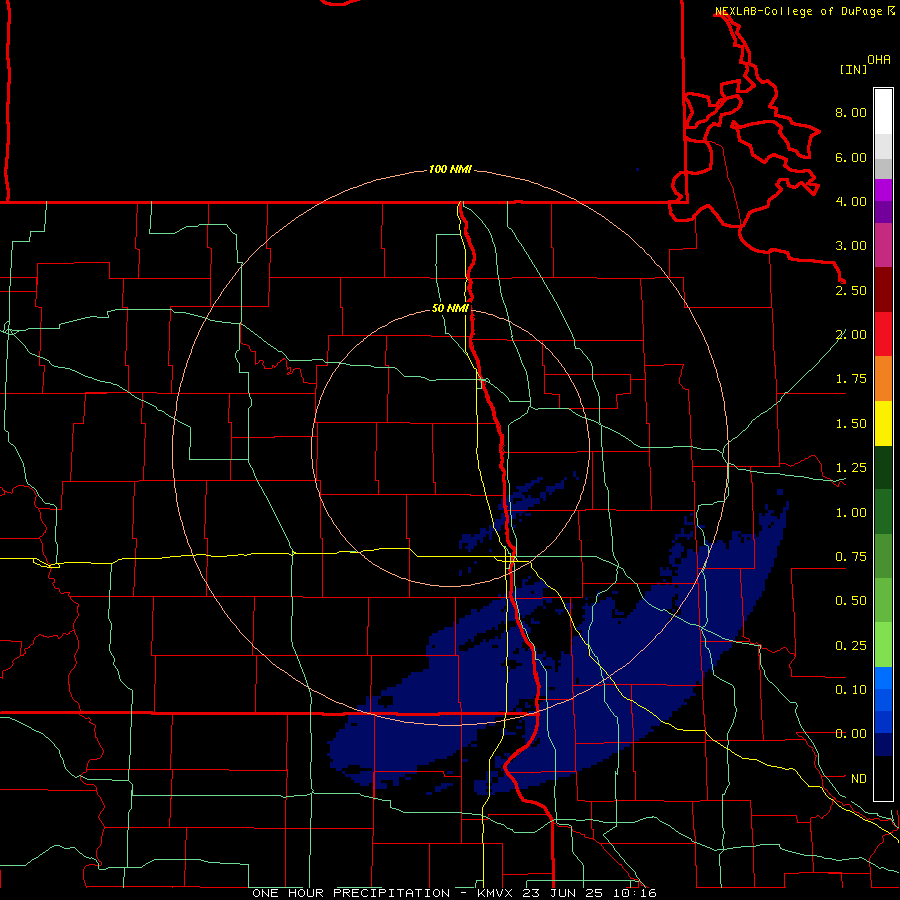Image resolution: width=900 pixels, height=900 pixels.
Task: Click the 1.75 legend value
Action: [851, 379]
